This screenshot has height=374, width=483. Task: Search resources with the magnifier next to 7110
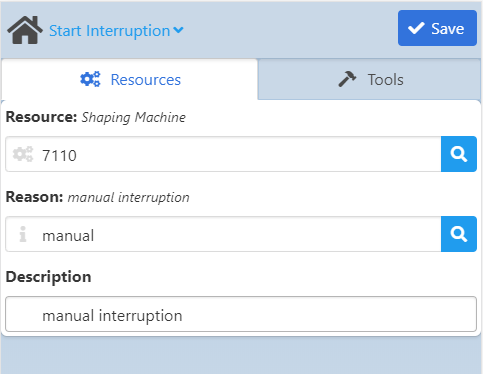459,154
